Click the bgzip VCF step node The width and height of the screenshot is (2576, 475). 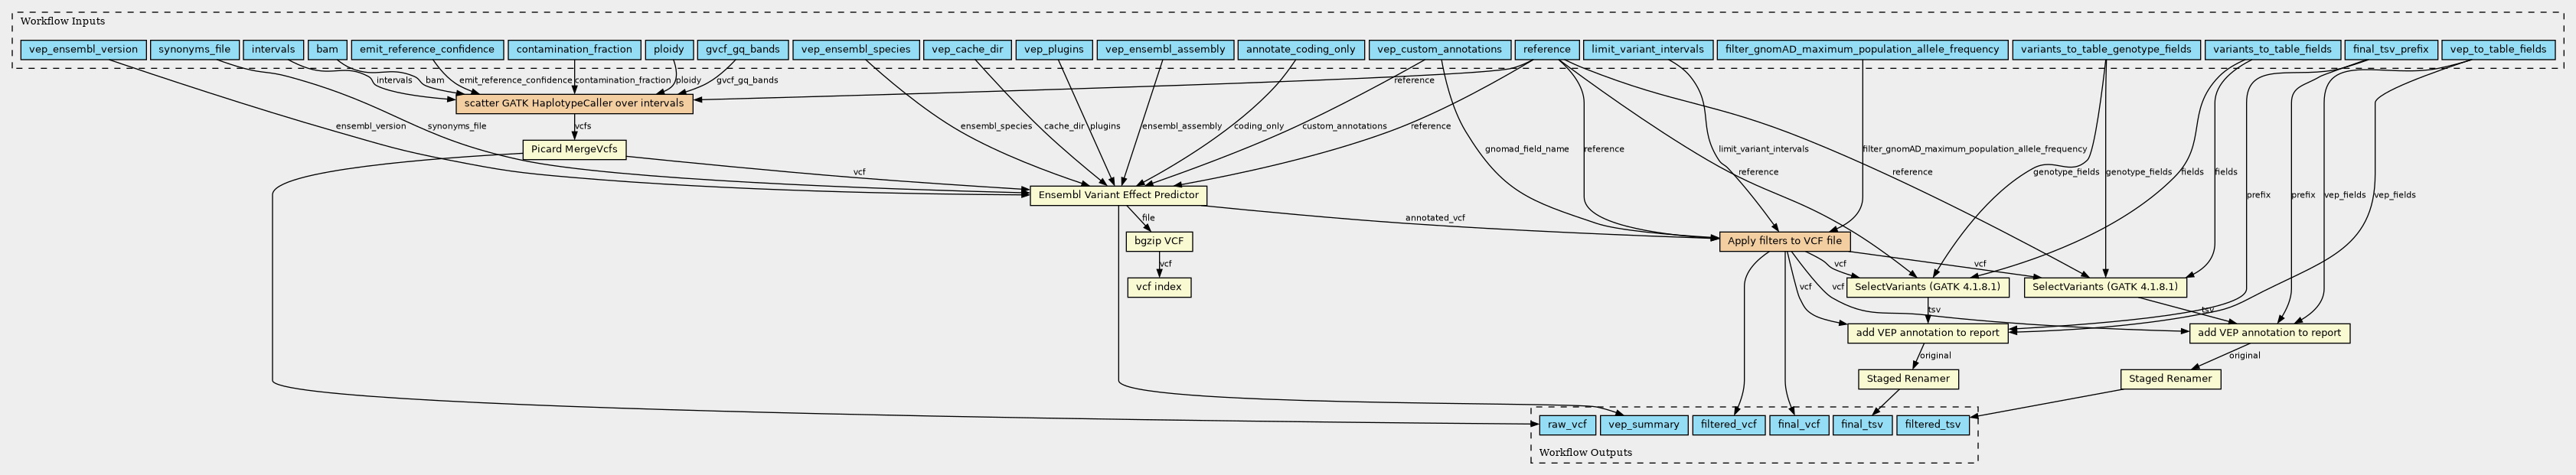pos(1159,242)
